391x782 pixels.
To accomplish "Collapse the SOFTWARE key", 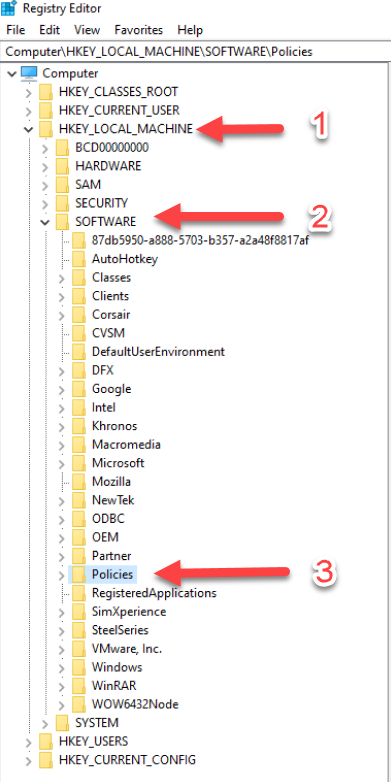I will tap(45, 222).
